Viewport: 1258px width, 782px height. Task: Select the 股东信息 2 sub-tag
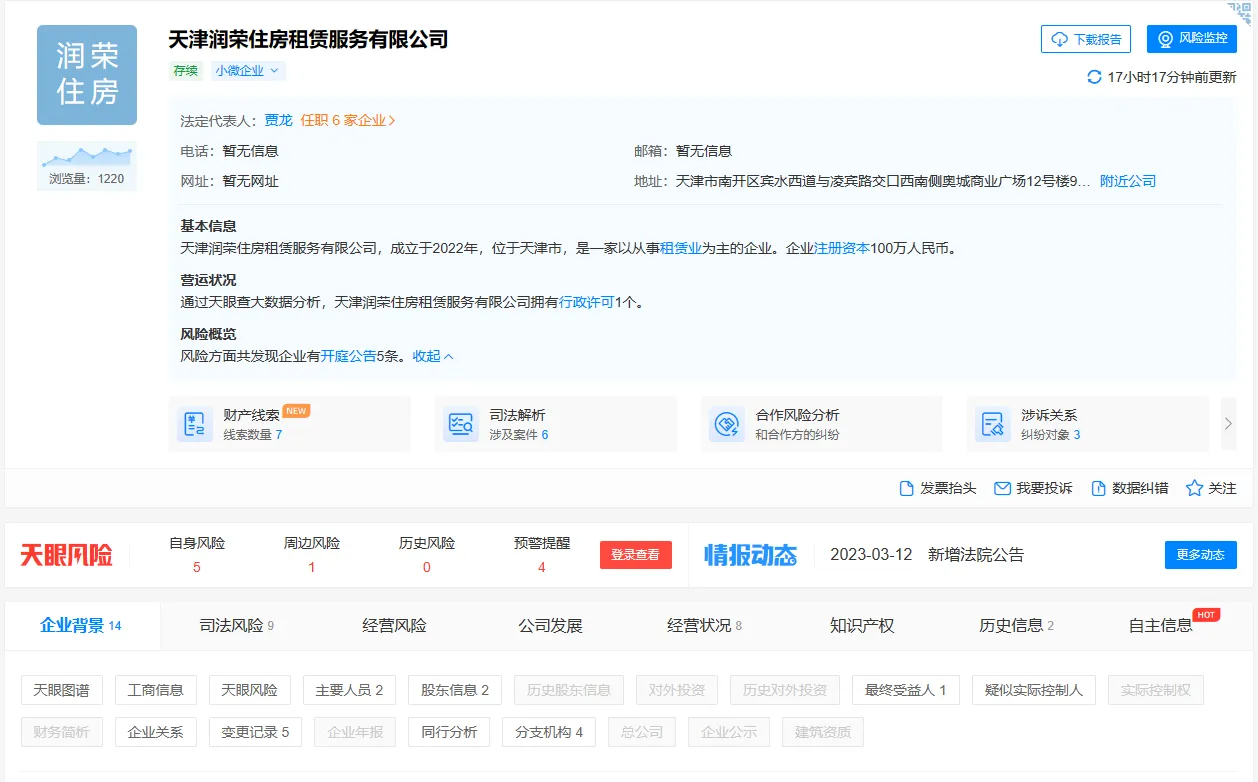(x=455, y=690)
